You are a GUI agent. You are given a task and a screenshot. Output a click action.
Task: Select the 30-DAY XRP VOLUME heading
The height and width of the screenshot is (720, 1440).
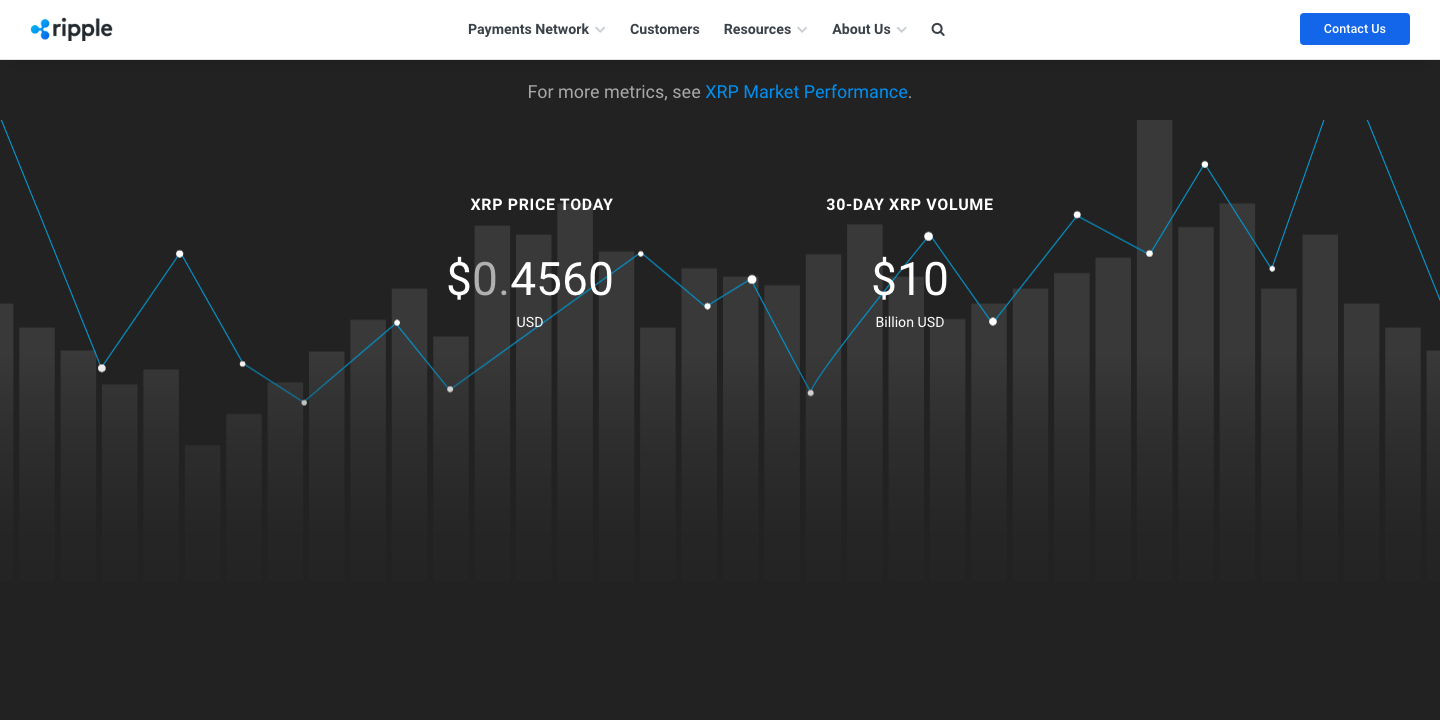(x=910, y=205)
